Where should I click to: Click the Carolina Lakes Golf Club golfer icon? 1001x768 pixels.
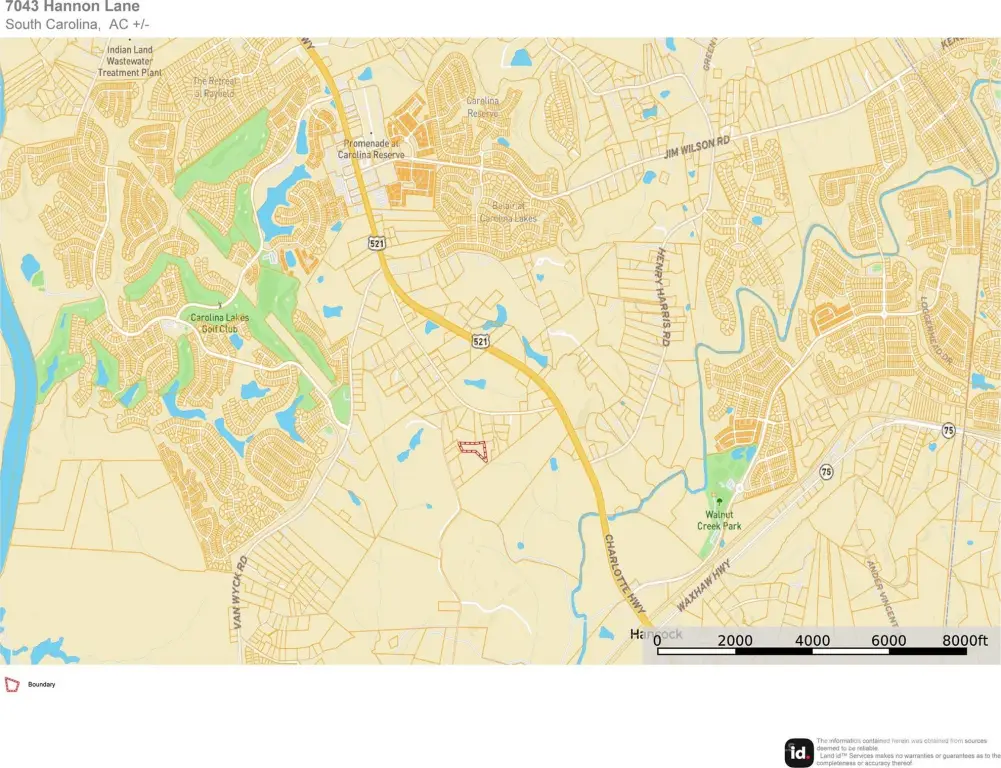click(220, 305)
